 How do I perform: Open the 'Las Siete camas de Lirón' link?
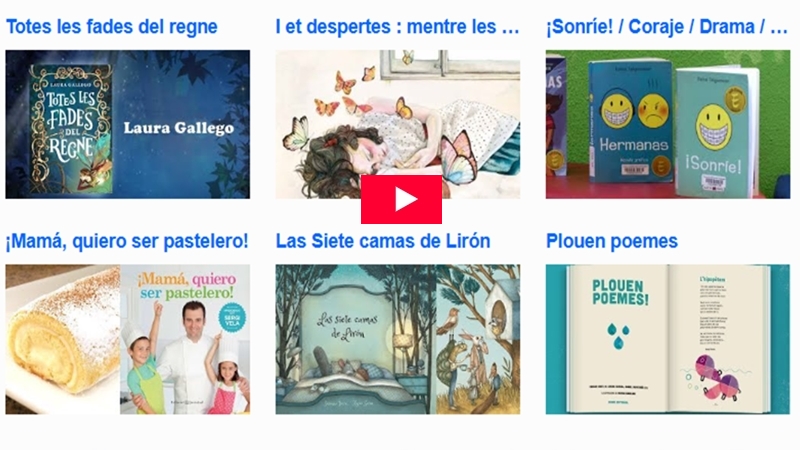(x=383, y=241)
